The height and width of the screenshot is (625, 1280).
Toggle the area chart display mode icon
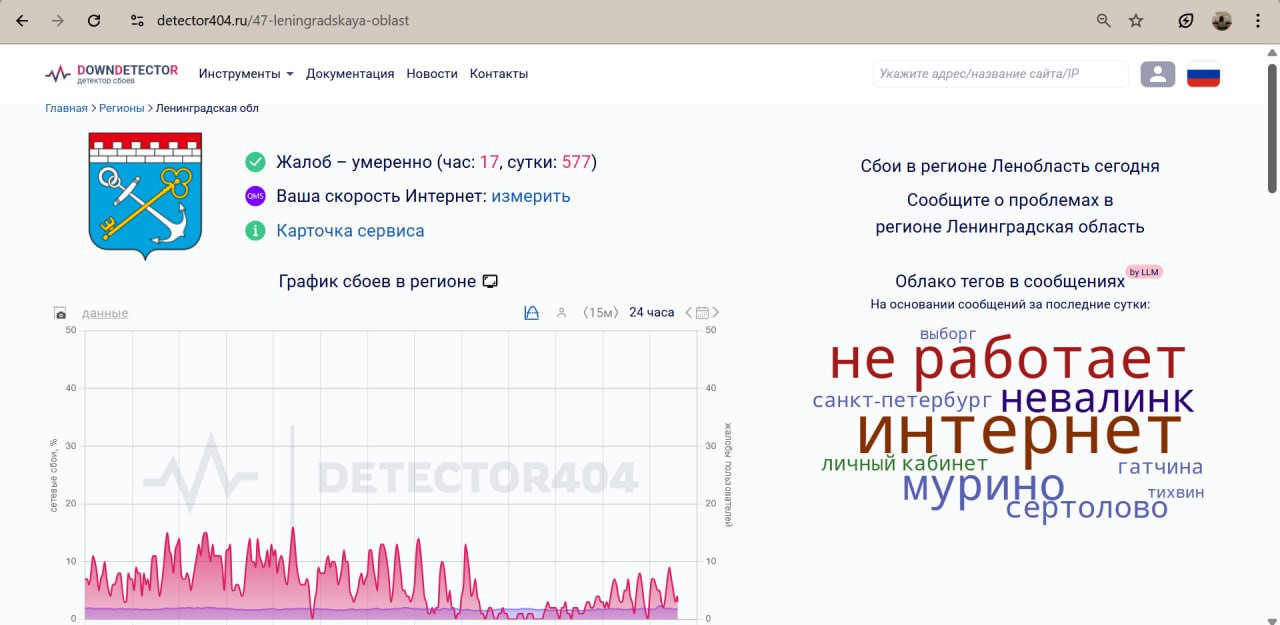532,313
